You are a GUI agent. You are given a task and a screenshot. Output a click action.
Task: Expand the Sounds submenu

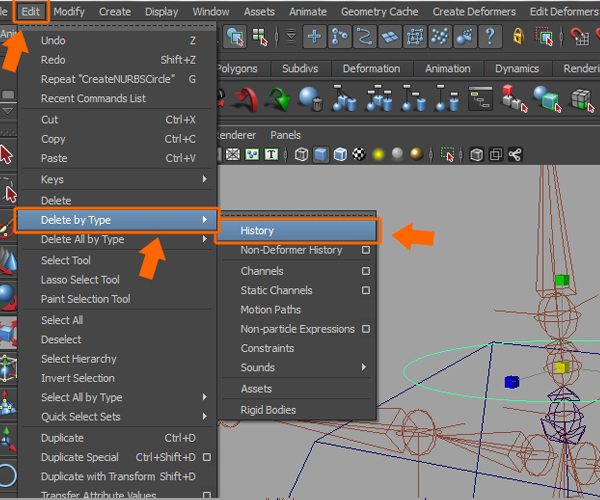click(x=297, y=367)
